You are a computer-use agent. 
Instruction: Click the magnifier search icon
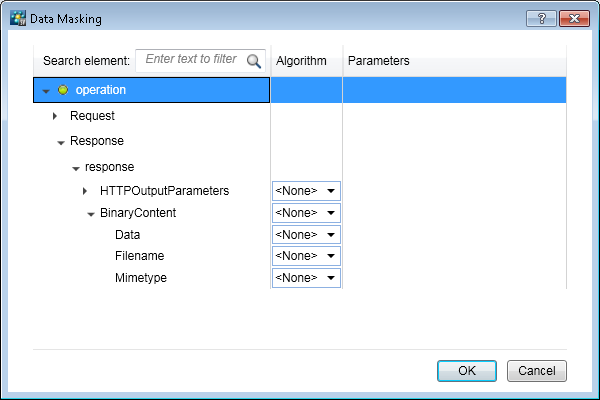[x=253, y=60]
